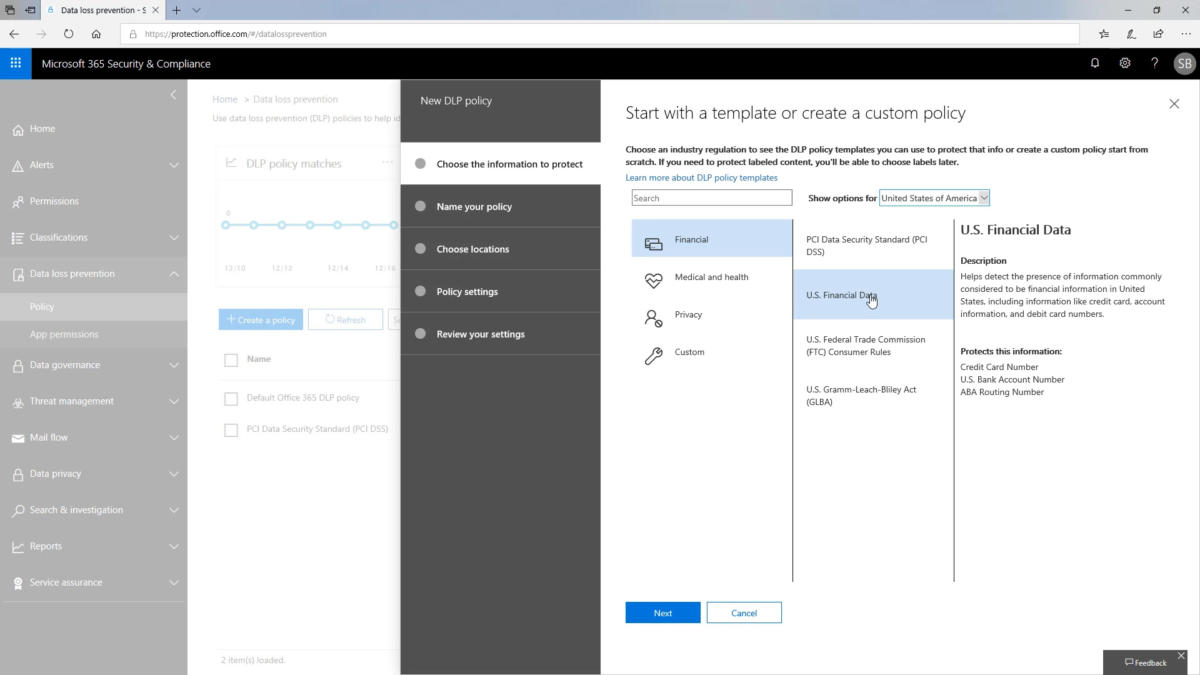
Task: Open the app launcher waffle icon
Action: 16,63
